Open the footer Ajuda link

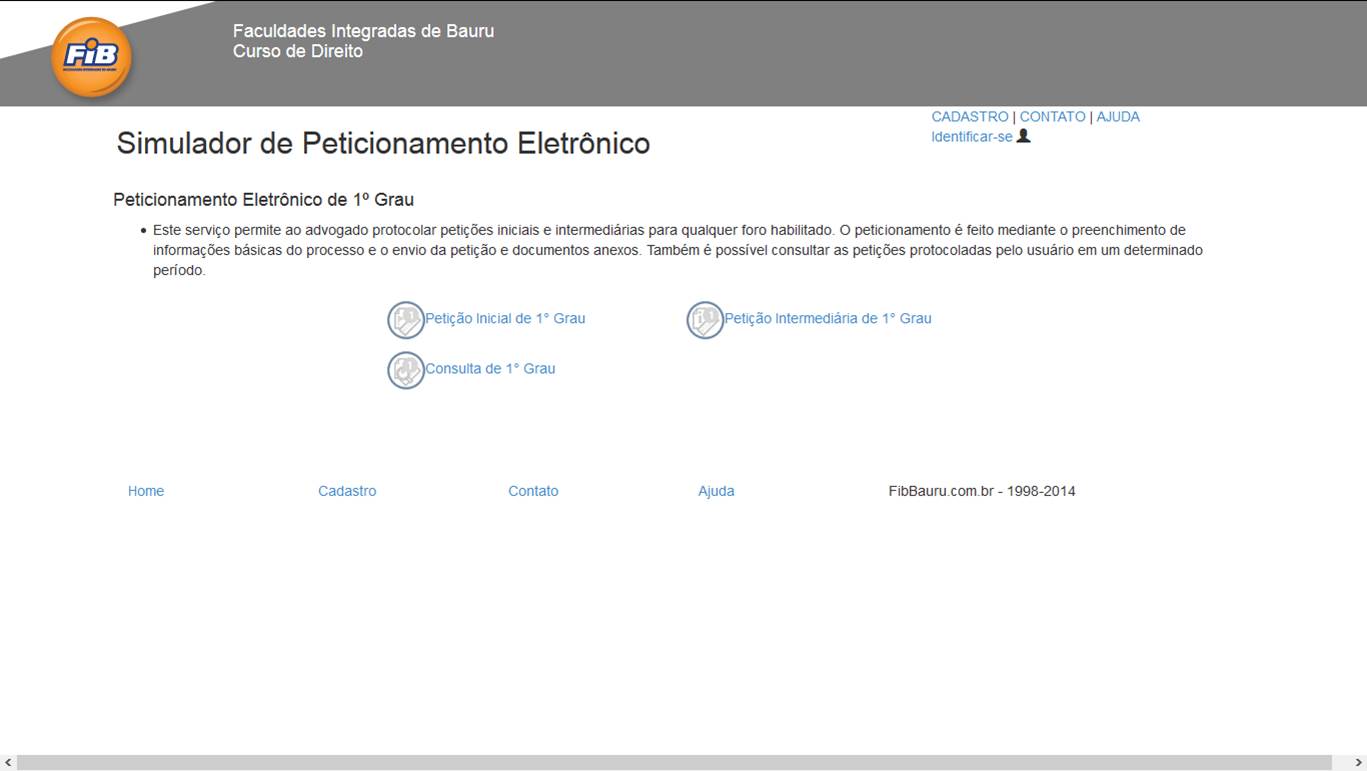click(716, 491)
